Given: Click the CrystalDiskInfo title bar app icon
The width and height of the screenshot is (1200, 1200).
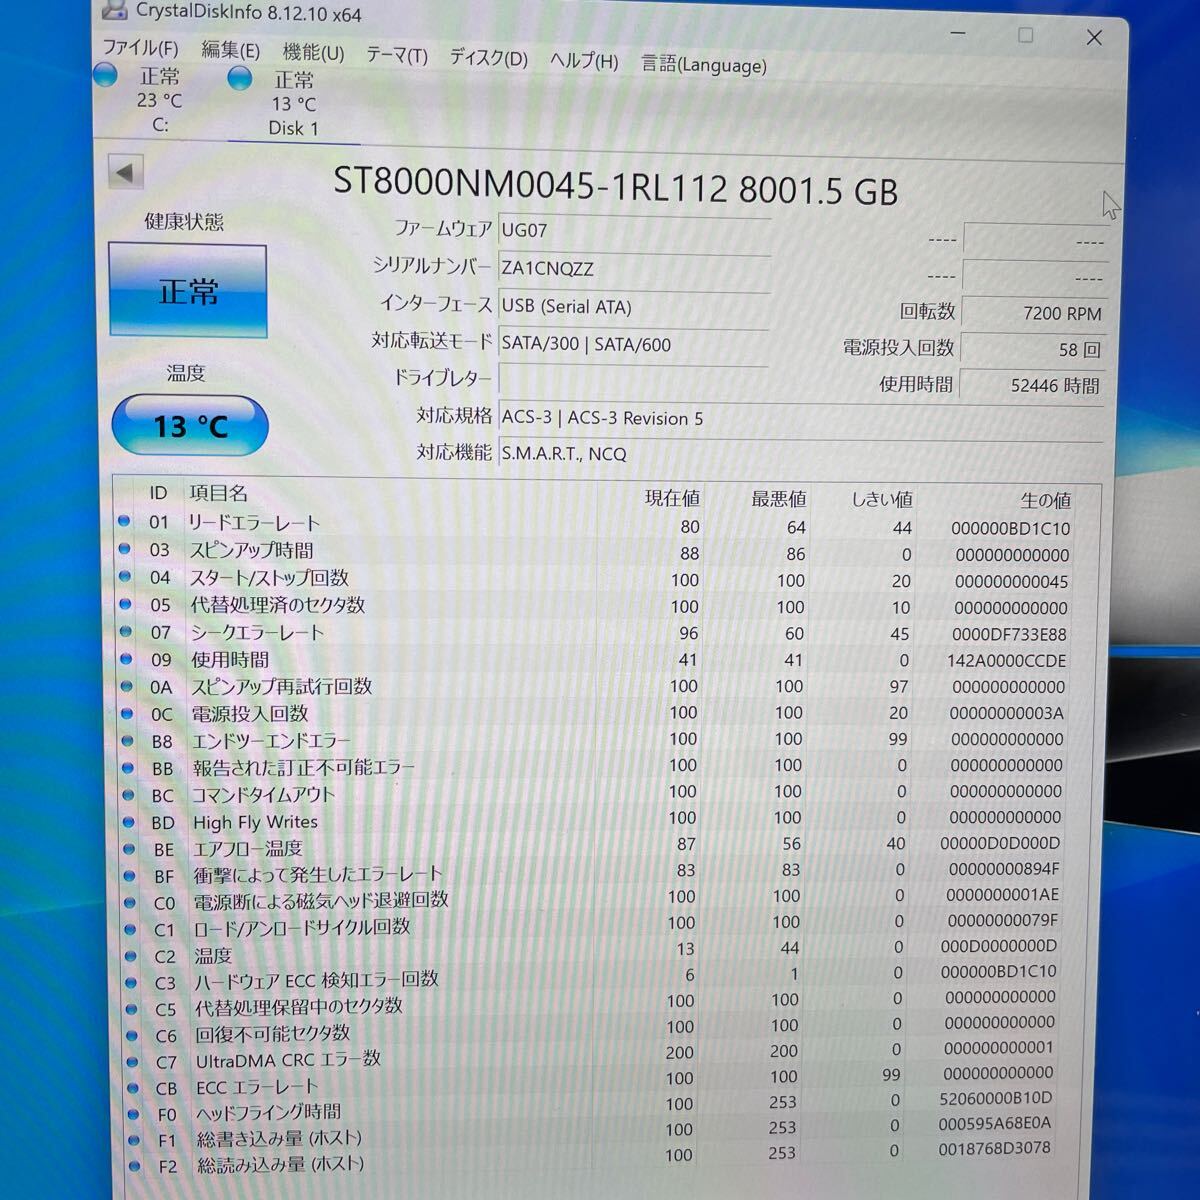Looking at the screenshot, I should coord(115,10).
